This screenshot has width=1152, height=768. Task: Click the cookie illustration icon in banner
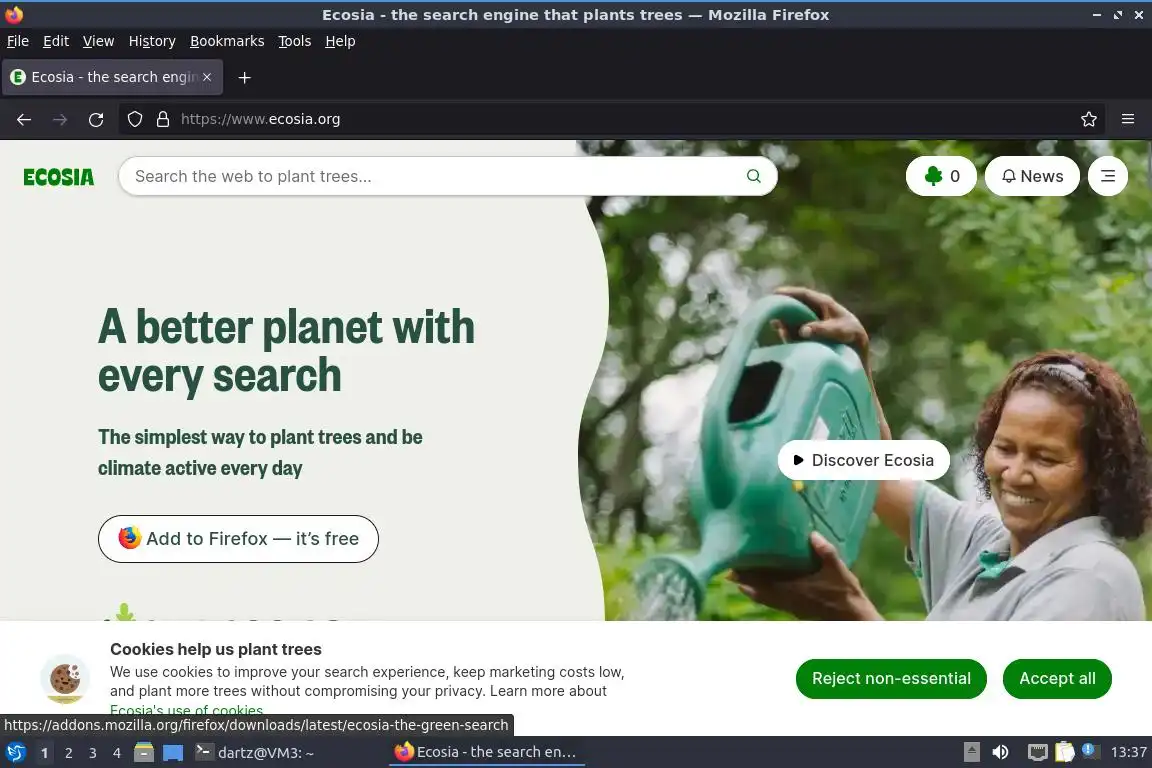point(65,679)
